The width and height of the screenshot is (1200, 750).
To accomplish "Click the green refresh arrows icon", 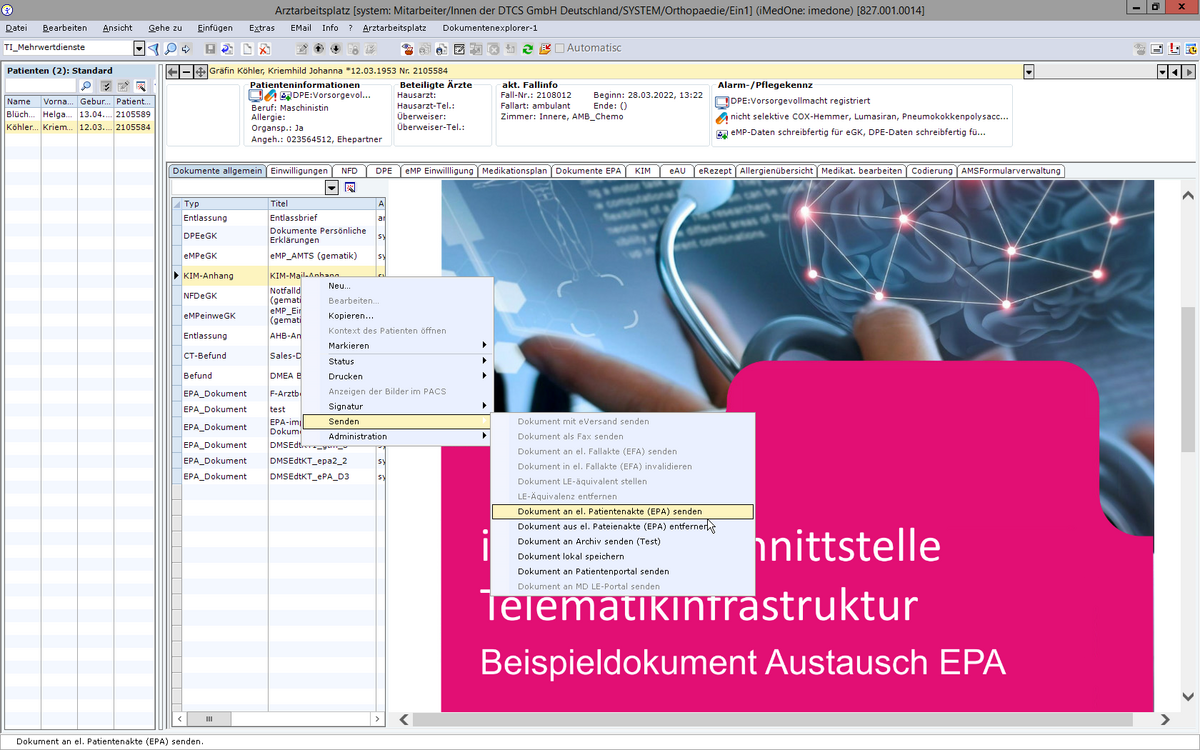I will 527,48.
